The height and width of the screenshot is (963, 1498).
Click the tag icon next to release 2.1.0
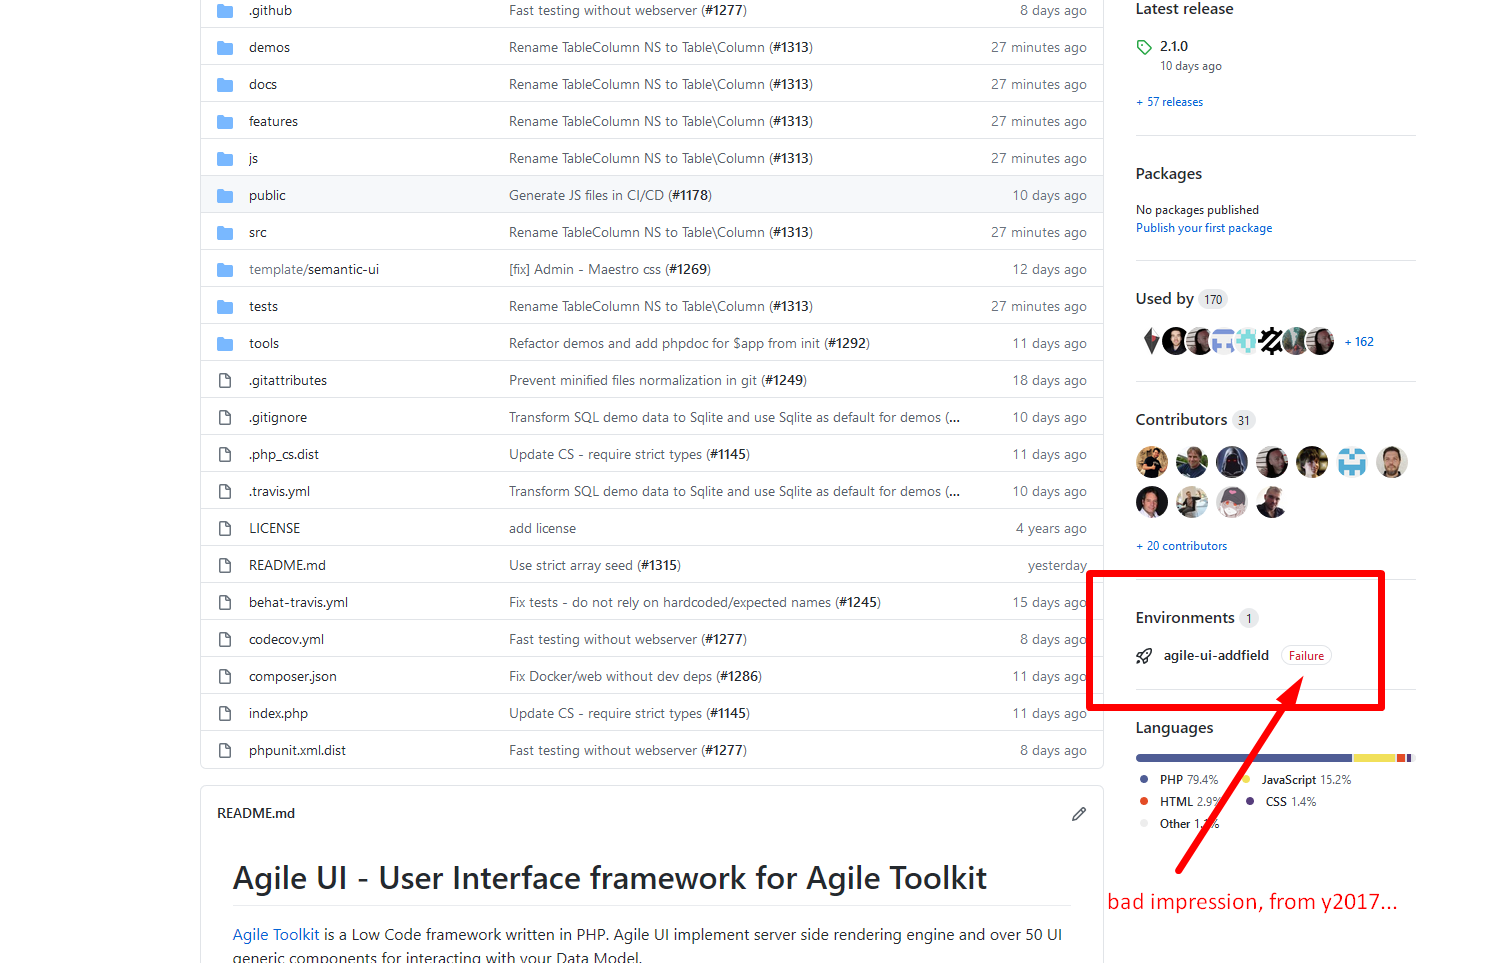point(1143,45)
